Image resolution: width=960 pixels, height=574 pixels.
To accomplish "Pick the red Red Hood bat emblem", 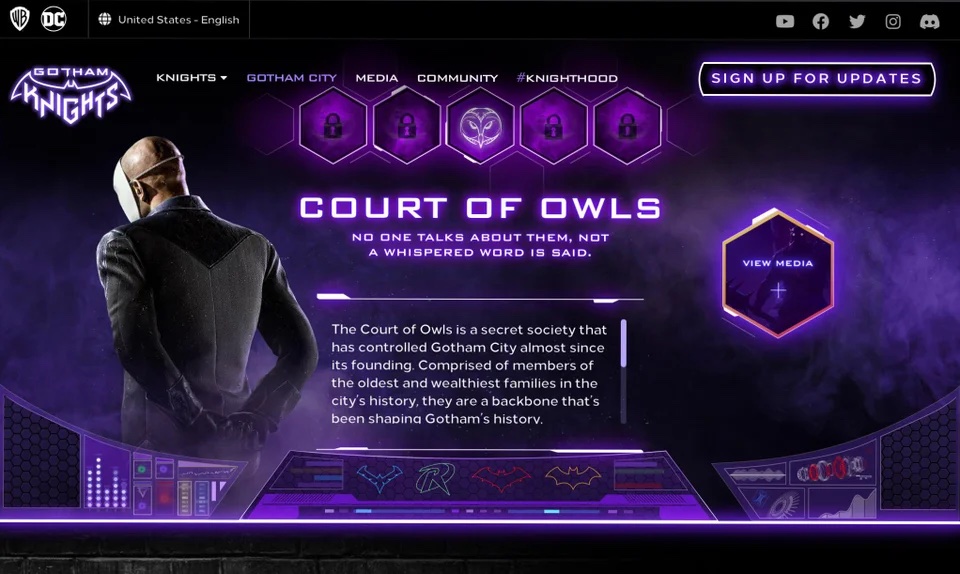I will [x=501, y=478].
